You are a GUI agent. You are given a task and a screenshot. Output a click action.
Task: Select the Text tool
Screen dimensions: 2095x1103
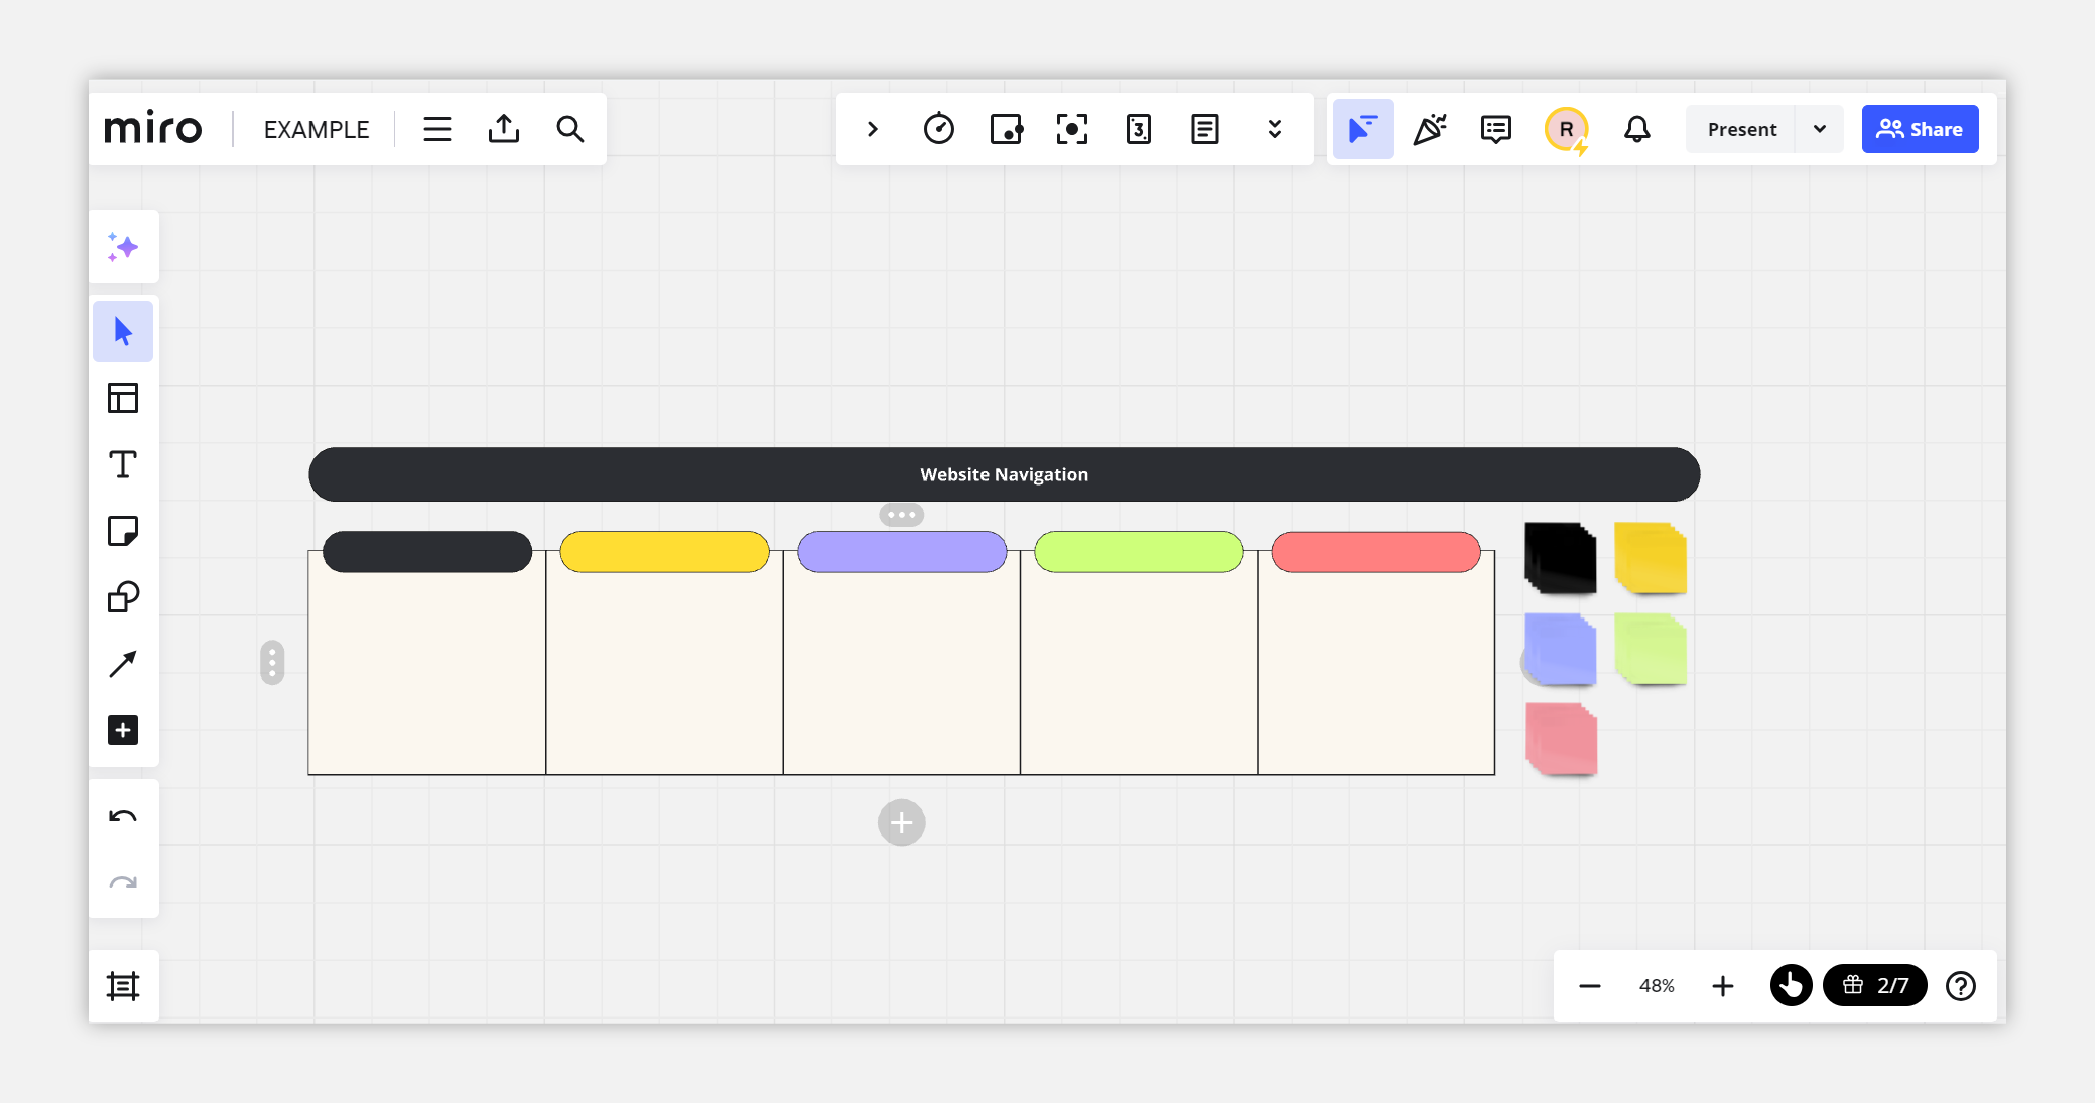pos(123,465)
